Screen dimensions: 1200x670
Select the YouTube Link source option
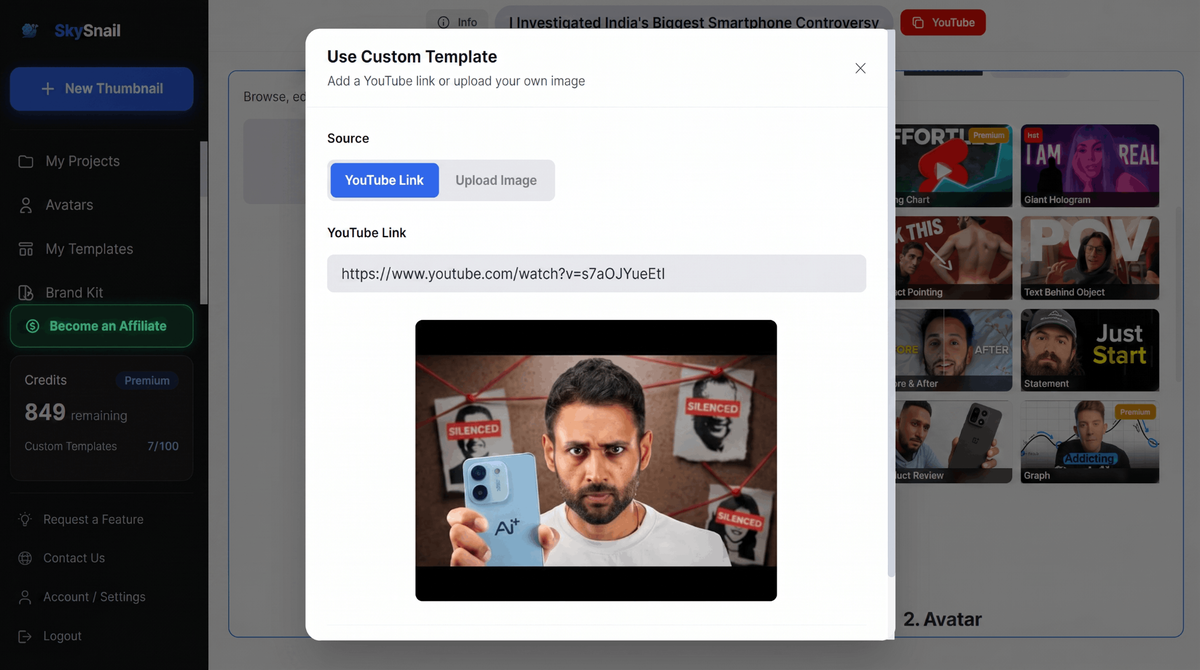(x=385, y=180)
